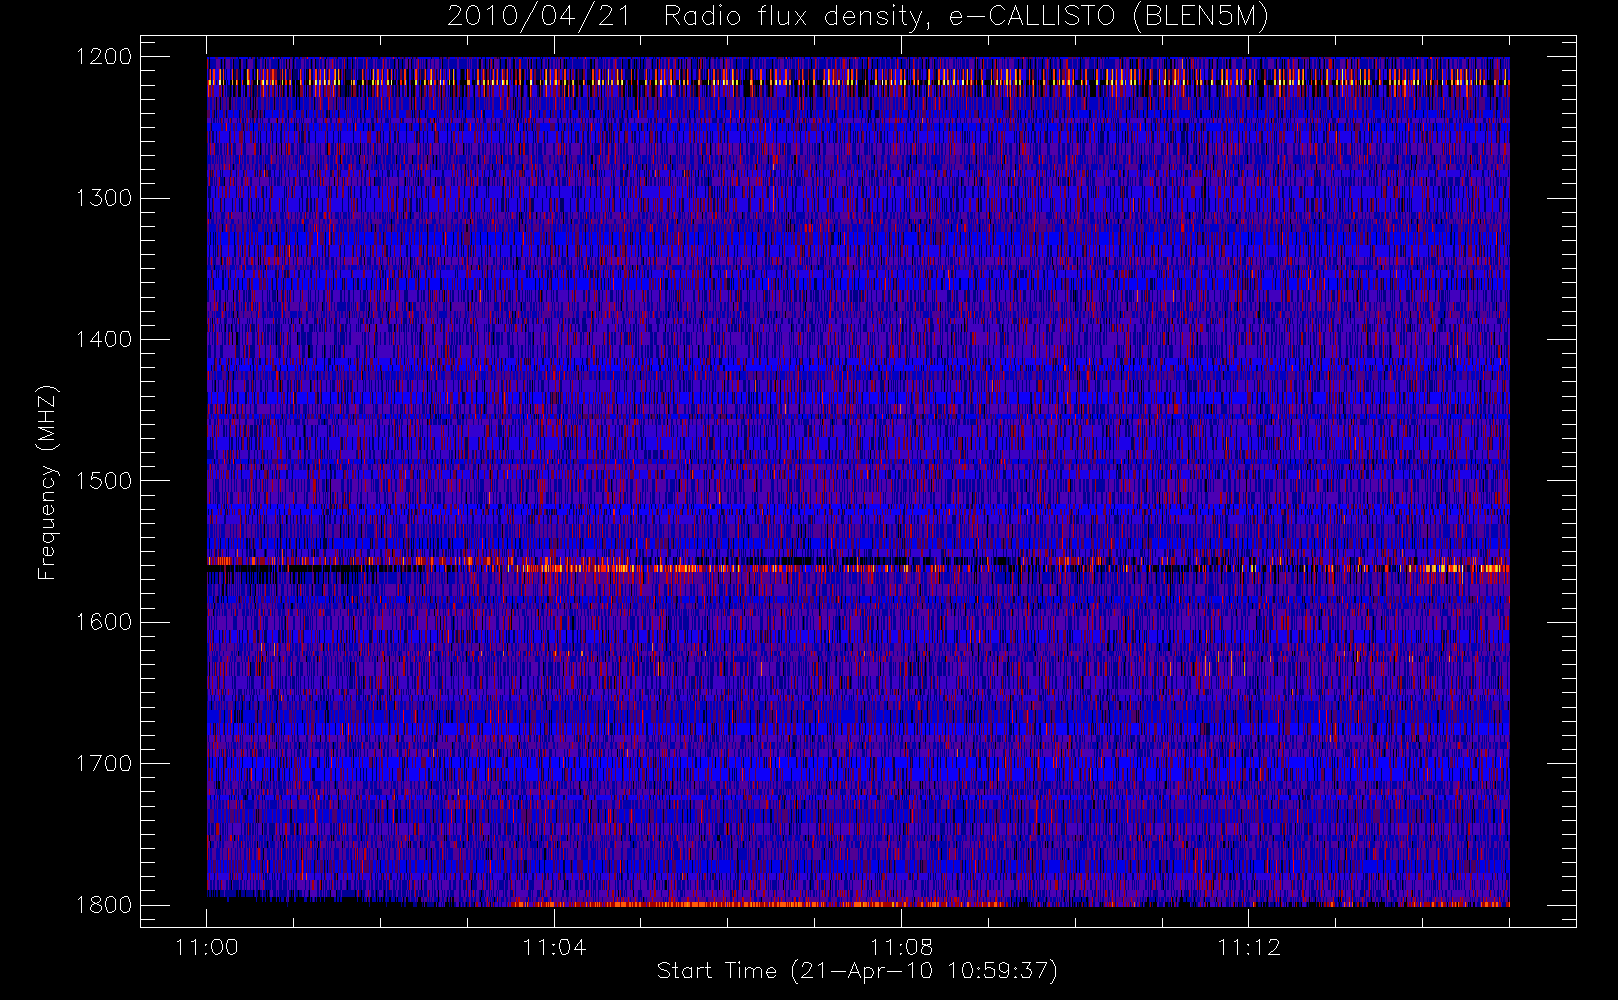Click the 11:08 time tick label
Screen dimensions: 1618x1000
(x=901, y=947)
